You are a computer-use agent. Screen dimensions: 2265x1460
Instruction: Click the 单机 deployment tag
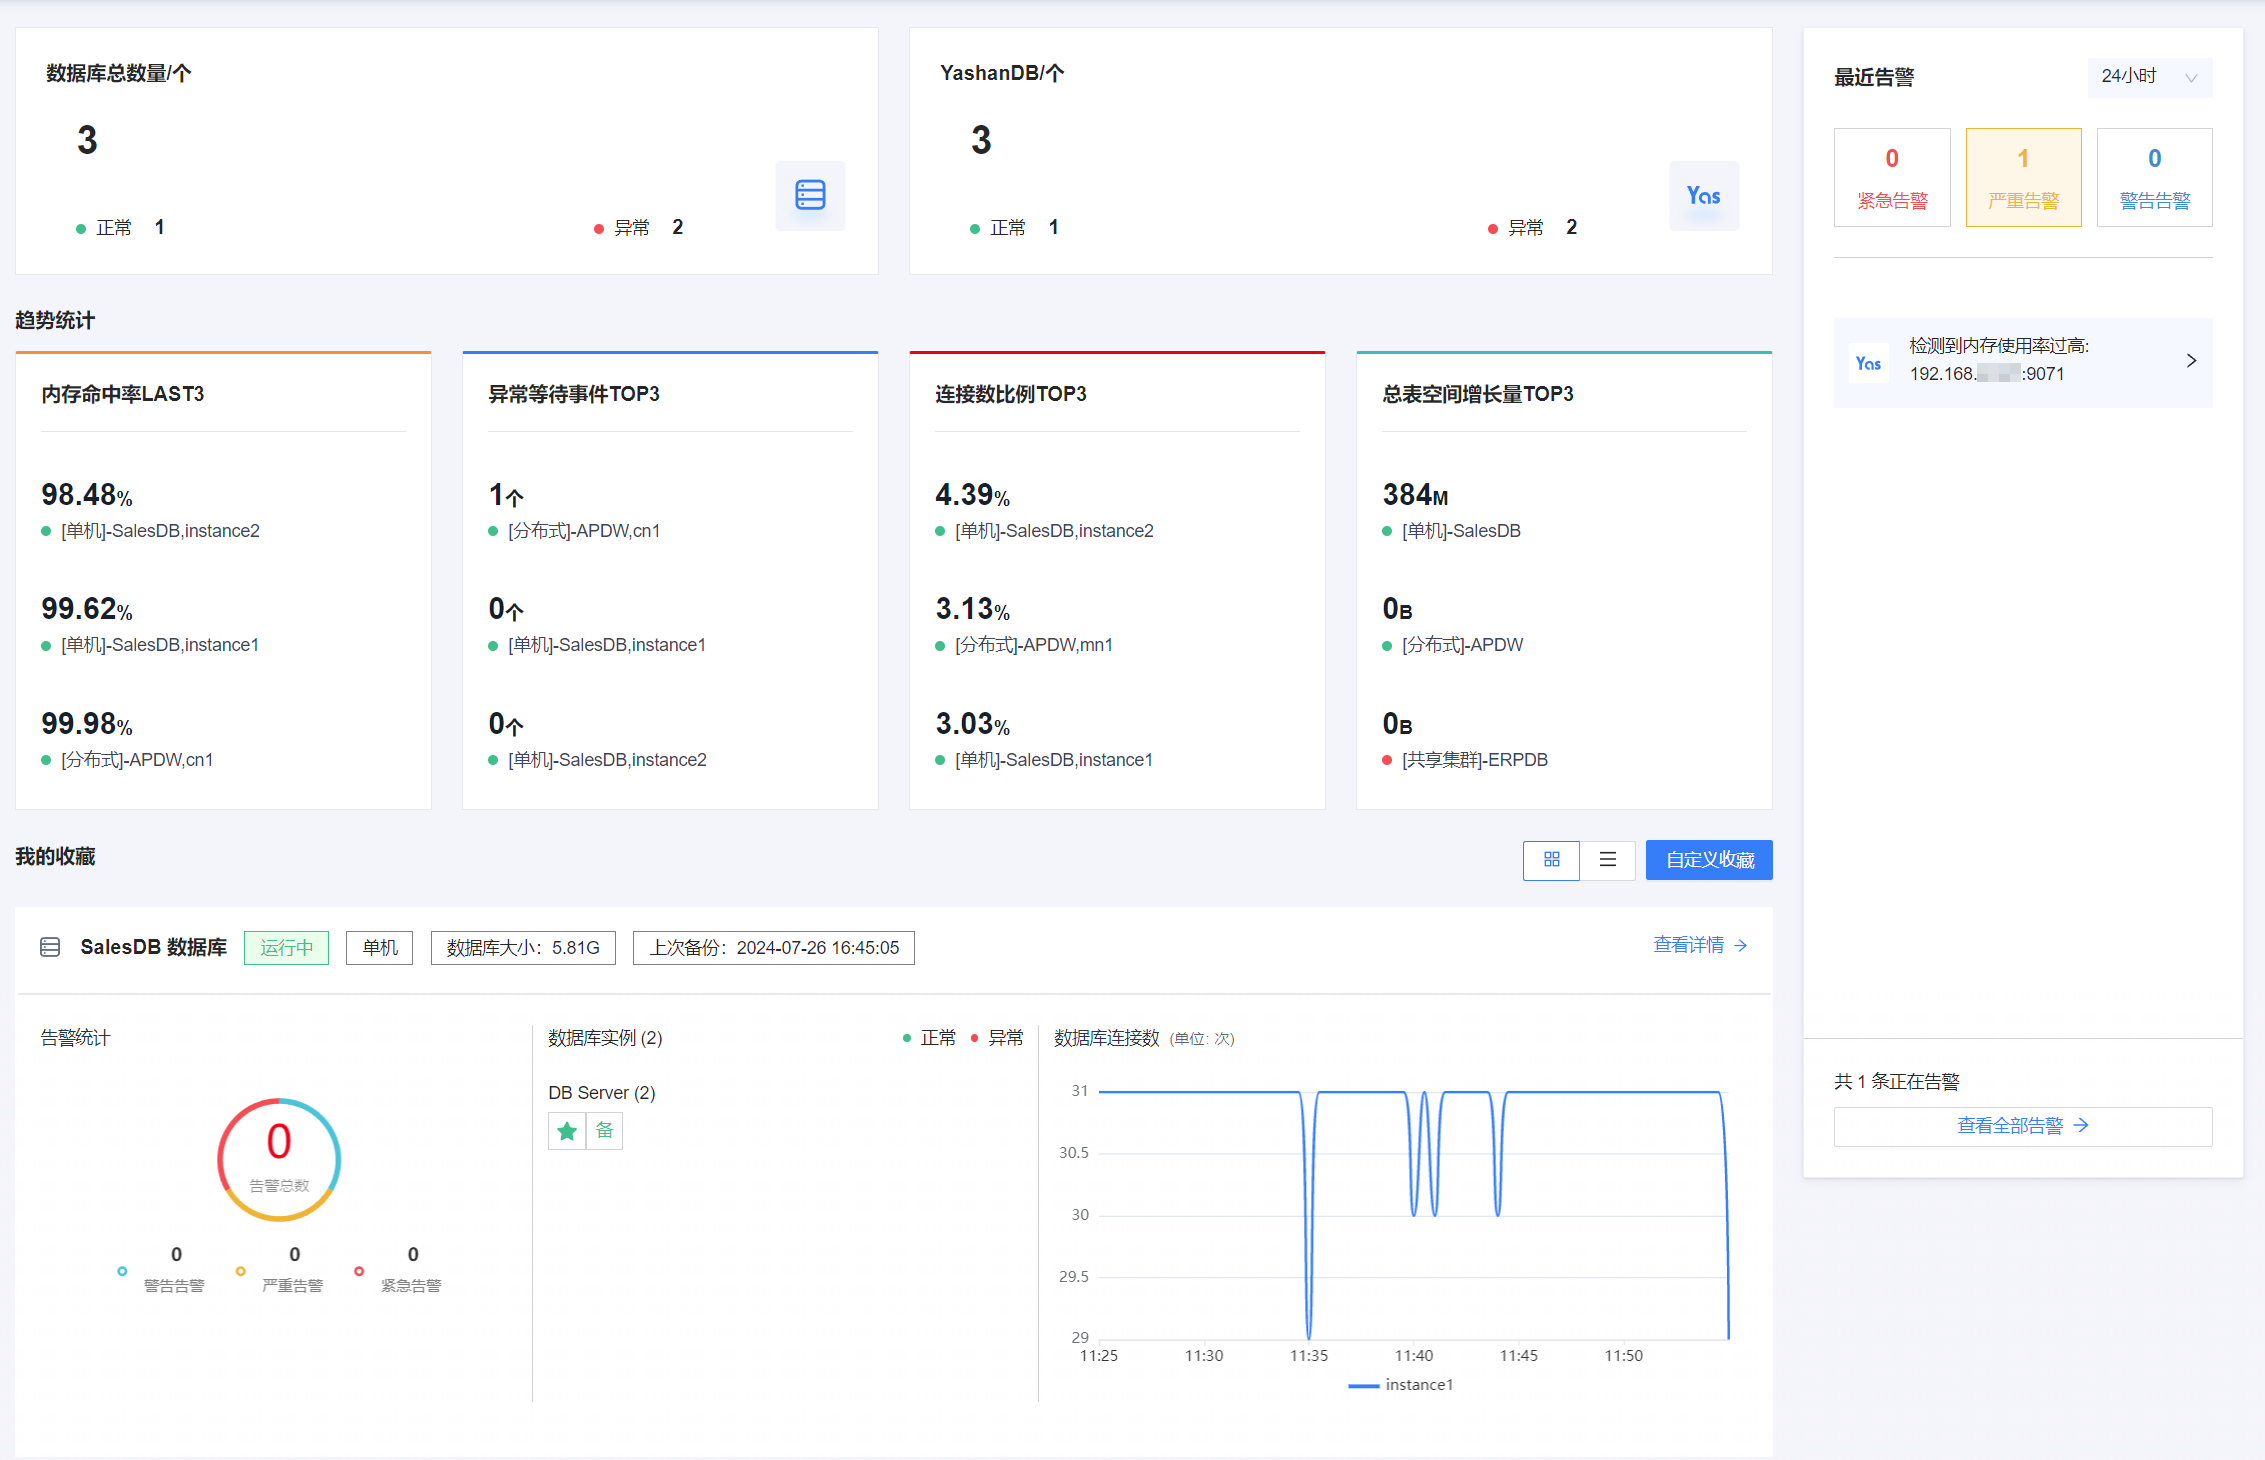pyautogui.click(x=380, y=948)
